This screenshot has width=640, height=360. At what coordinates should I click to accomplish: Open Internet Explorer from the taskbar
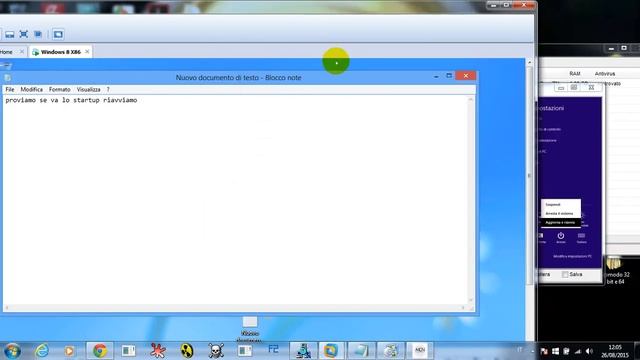pyautogui.click(x=42, y=351)
